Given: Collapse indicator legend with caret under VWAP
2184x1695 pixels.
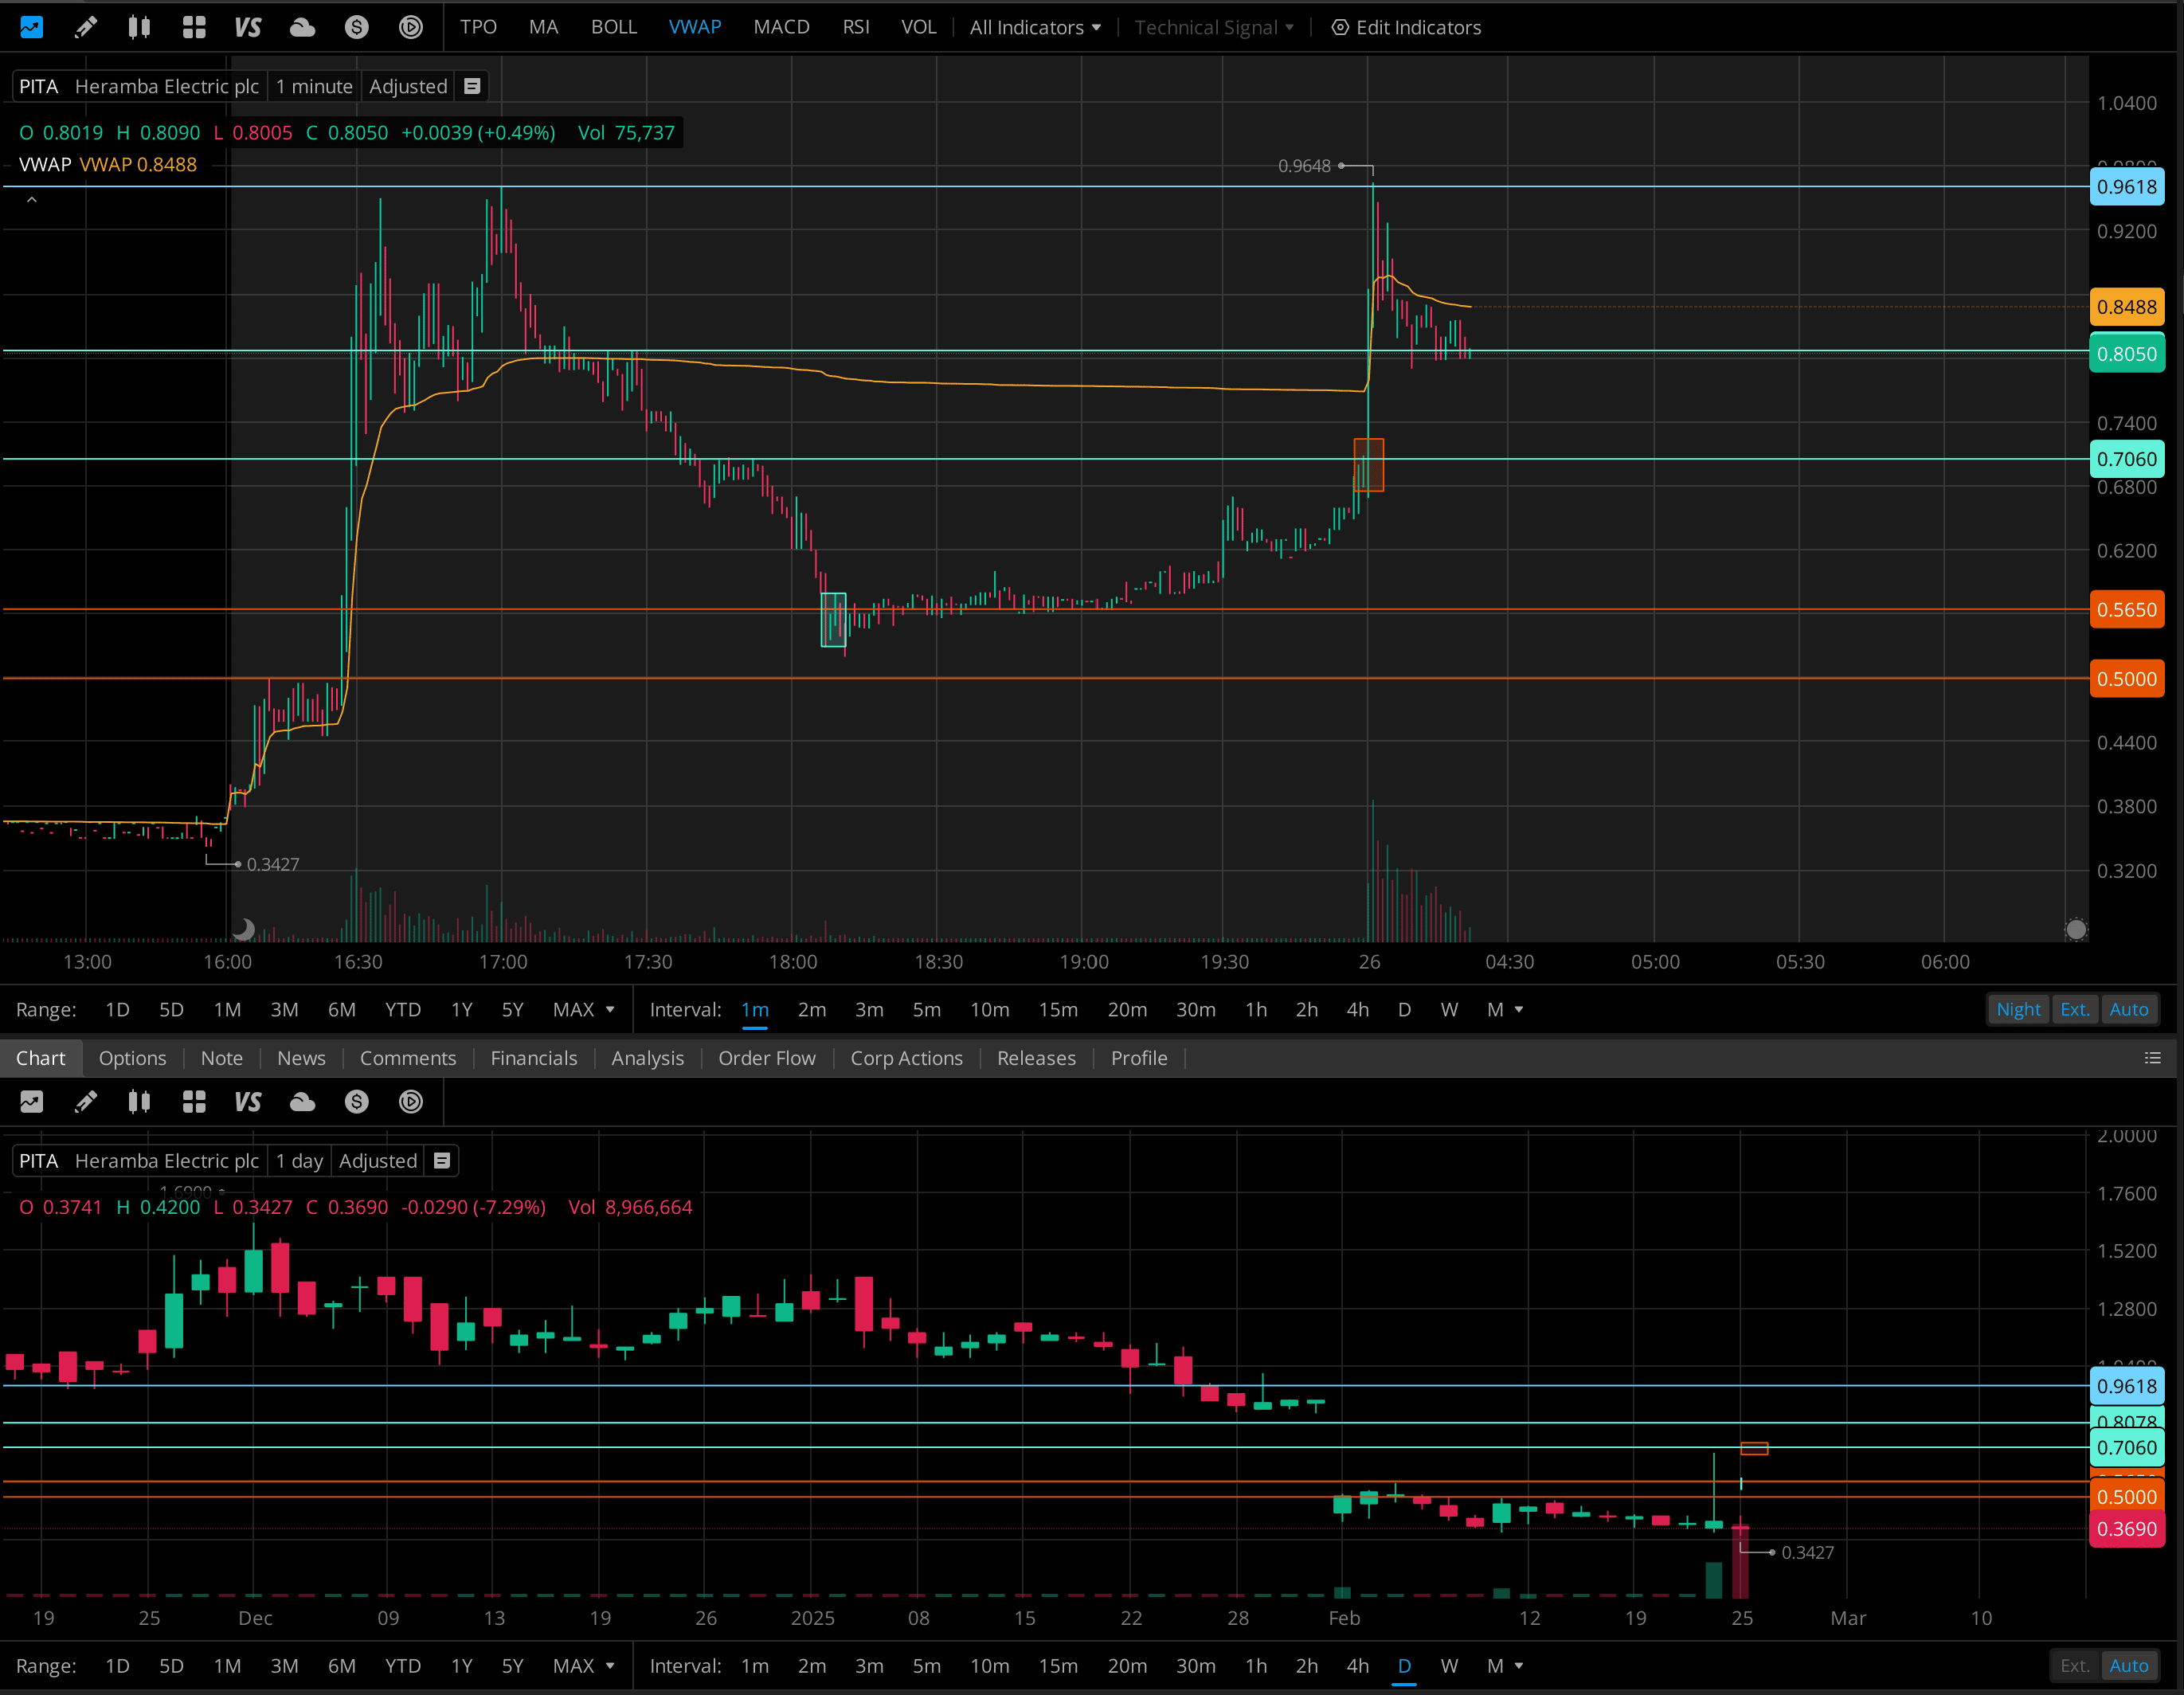Looking at the screenshot, I should 32,200.
